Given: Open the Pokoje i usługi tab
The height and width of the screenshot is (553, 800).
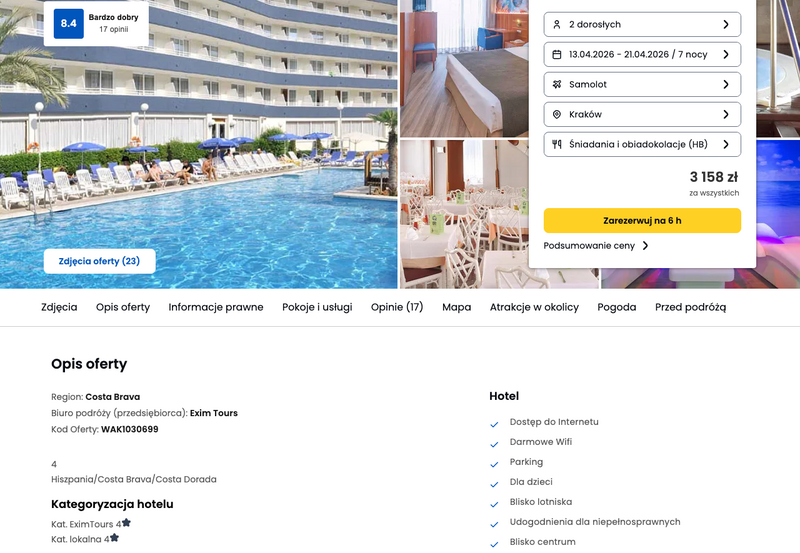Looking at the screenshot, I should point(317,307).
